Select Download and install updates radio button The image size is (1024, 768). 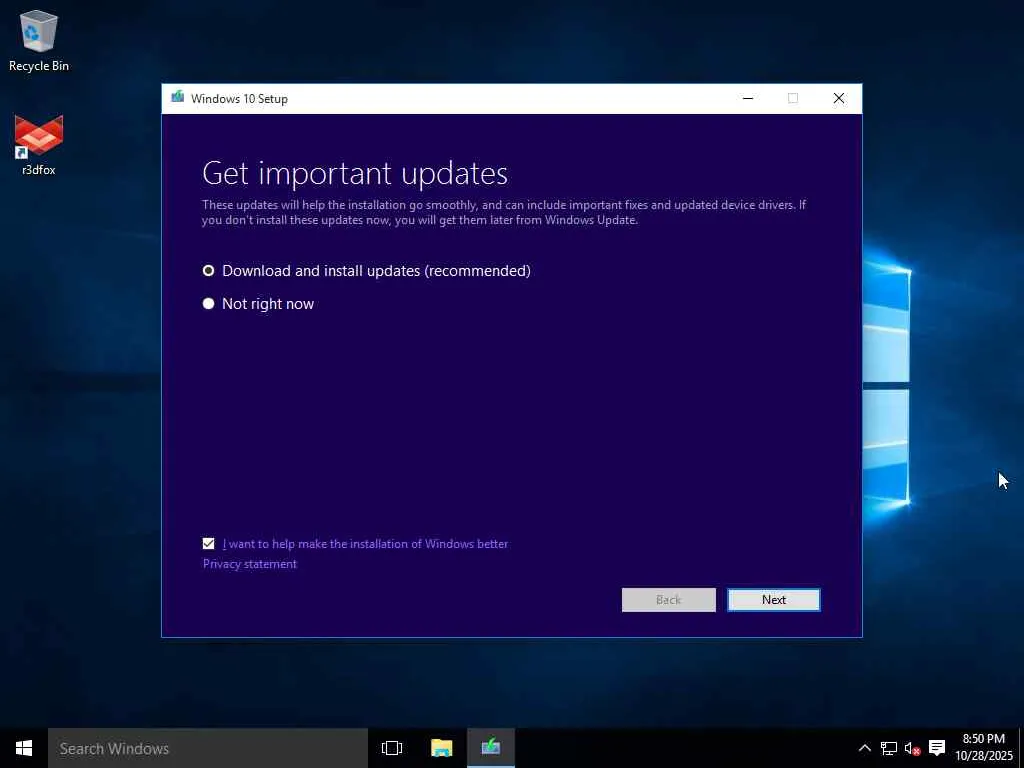pos(208,270)
